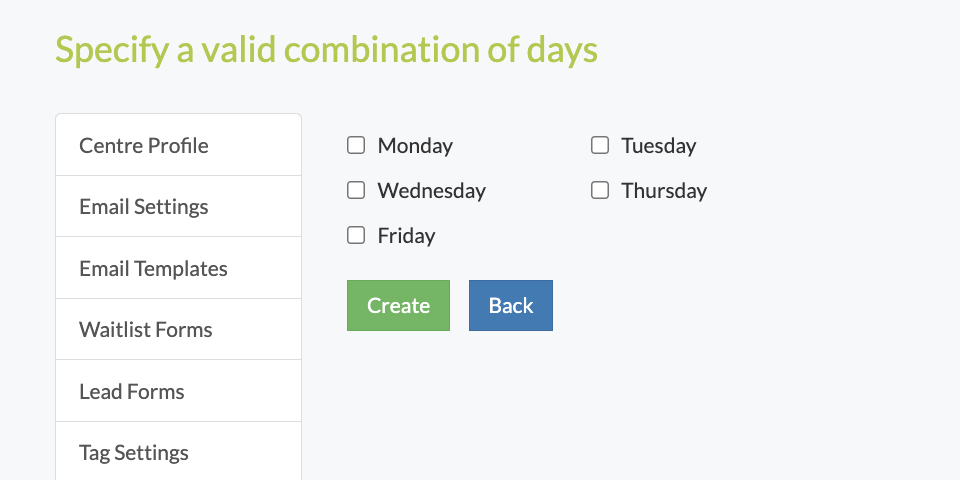Check the Wednesday box
This screenshot has width=960, height=480.
click(356, 190)
